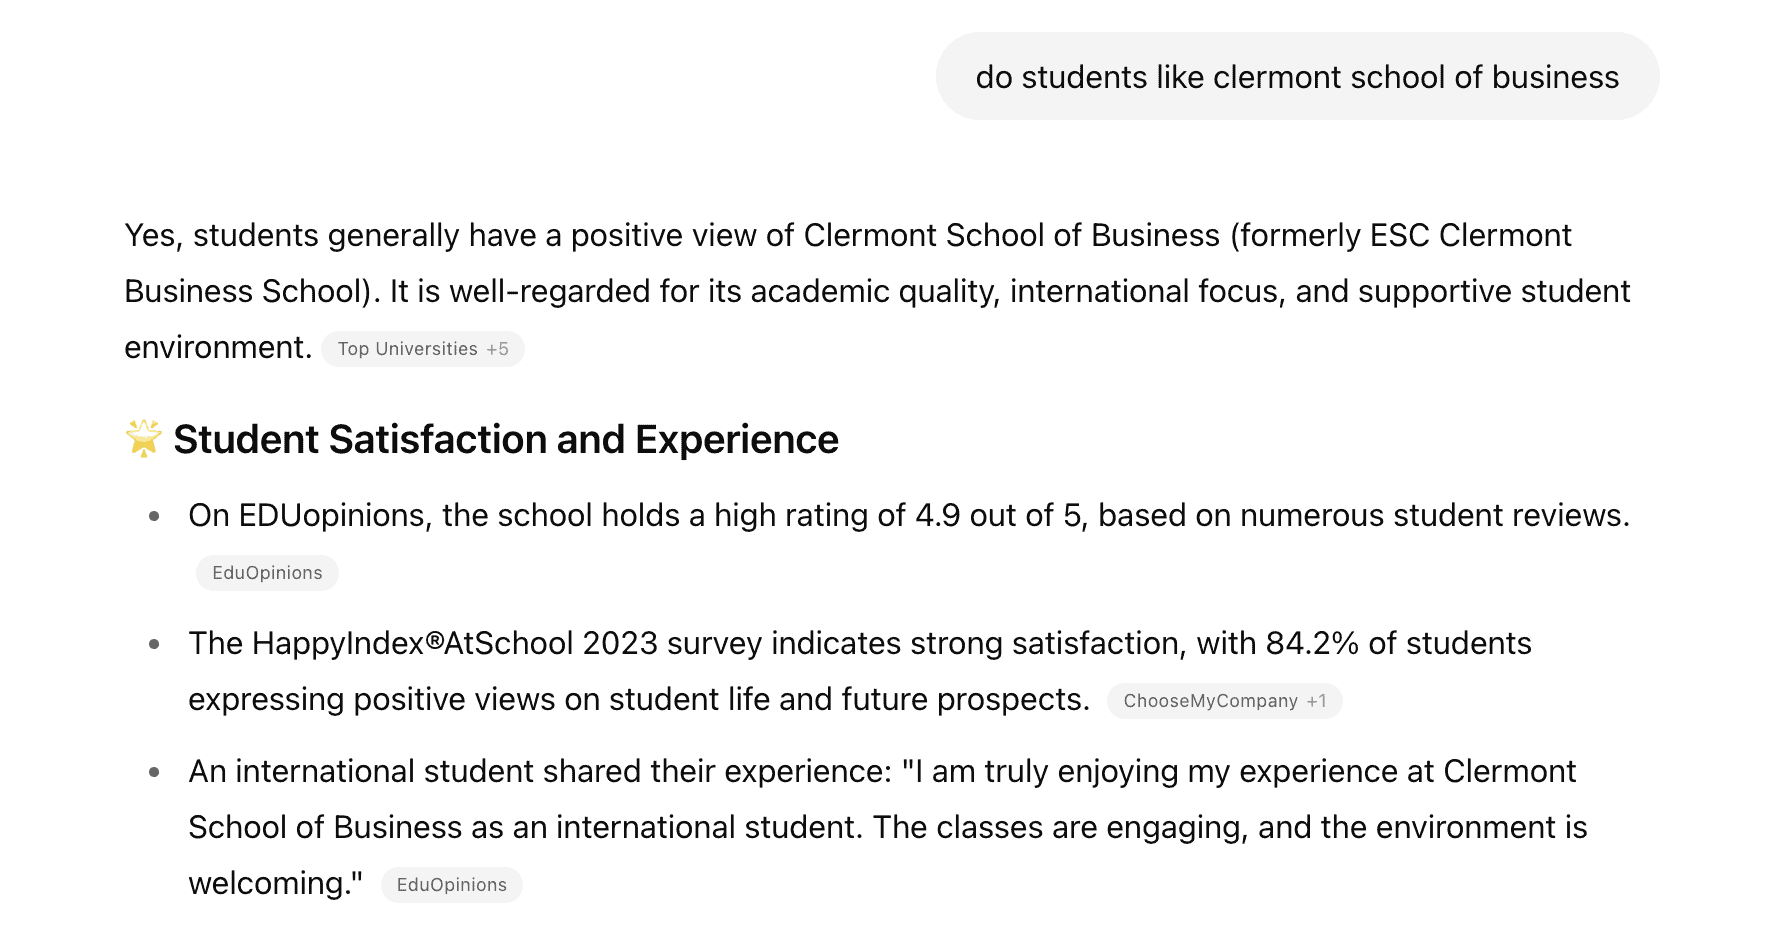Expand hidden citations on the Top Universities pill
Image resolution: width=1770 pixels, height=934 pixels.
point(498,349)
